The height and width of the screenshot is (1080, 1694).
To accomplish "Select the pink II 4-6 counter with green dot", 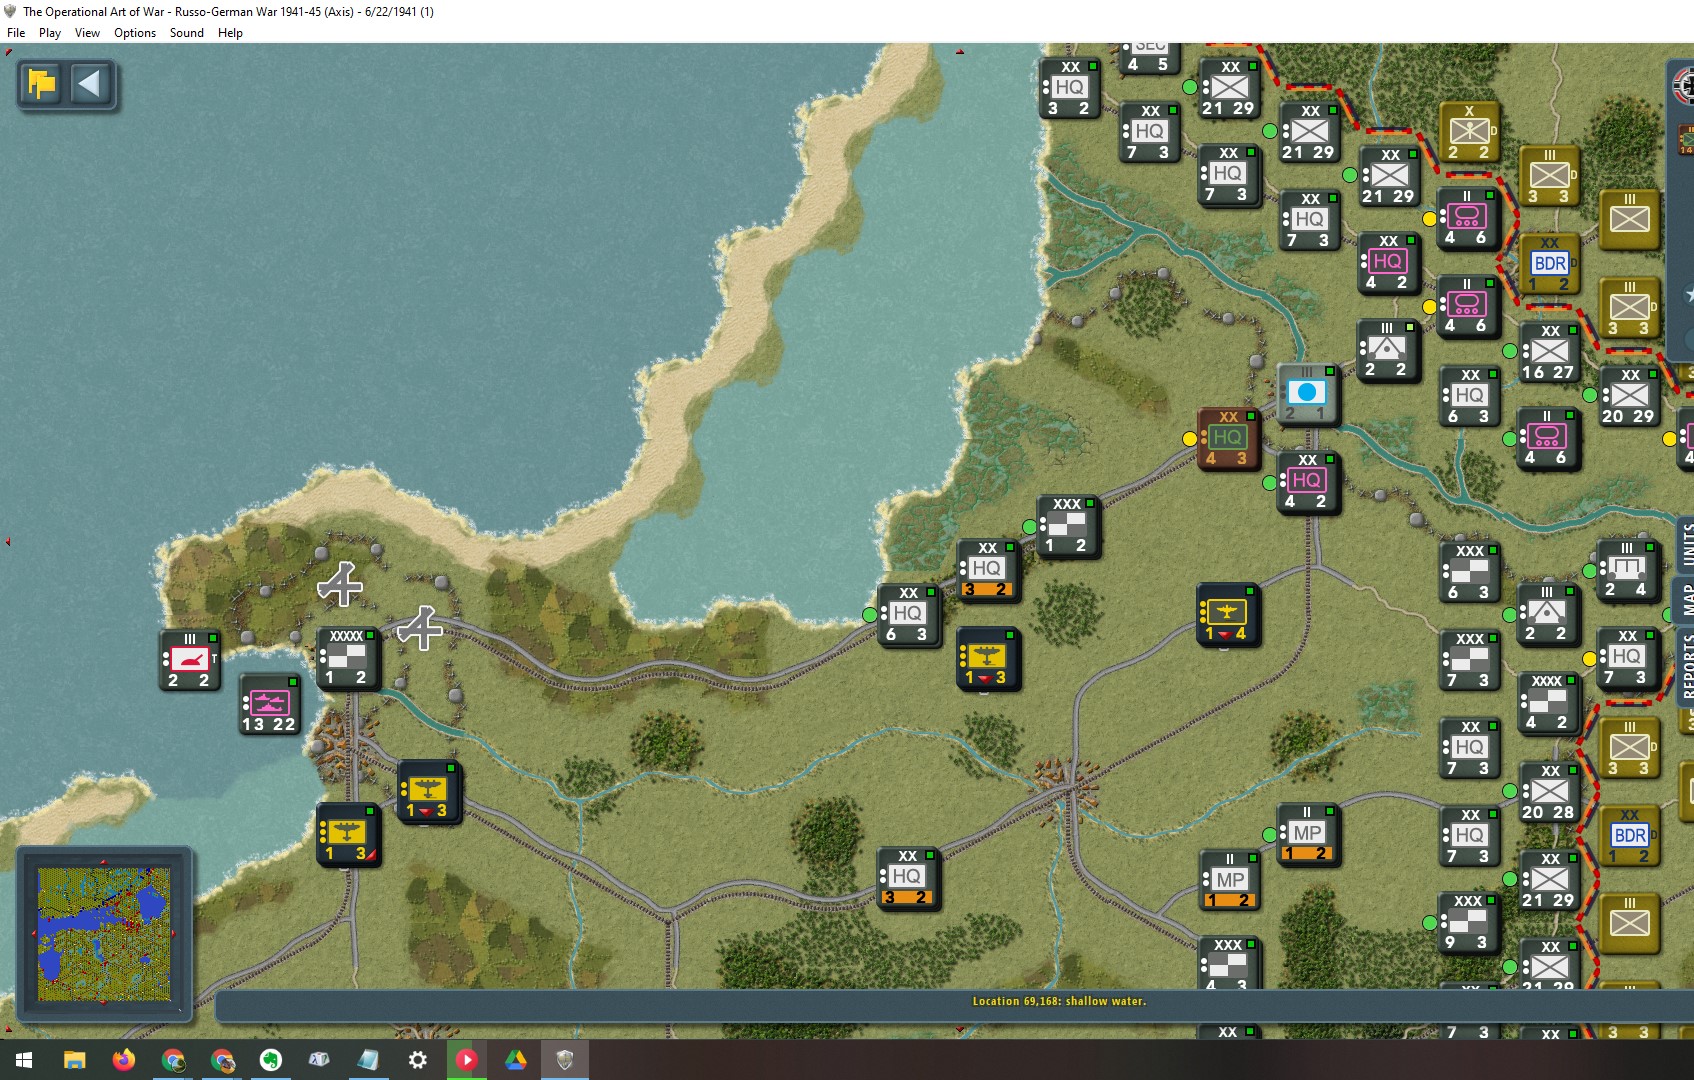I will point(1547,438).
